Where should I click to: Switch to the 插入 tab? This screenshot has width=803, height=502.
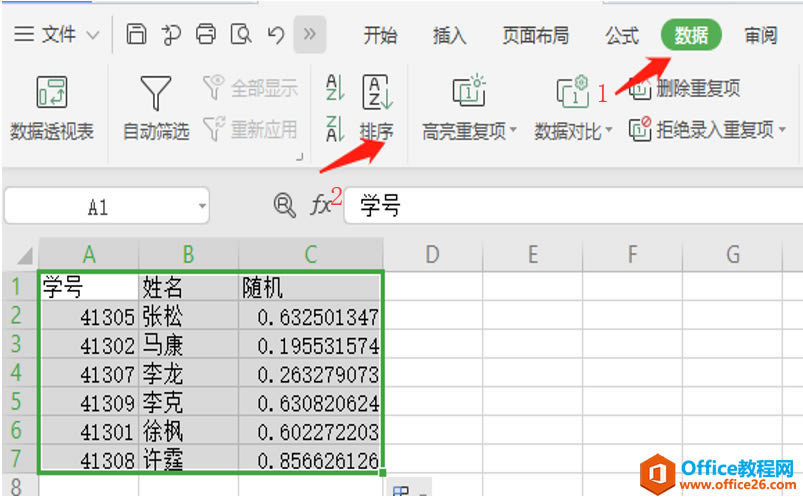pyautogui.click(x=449, y=35)
